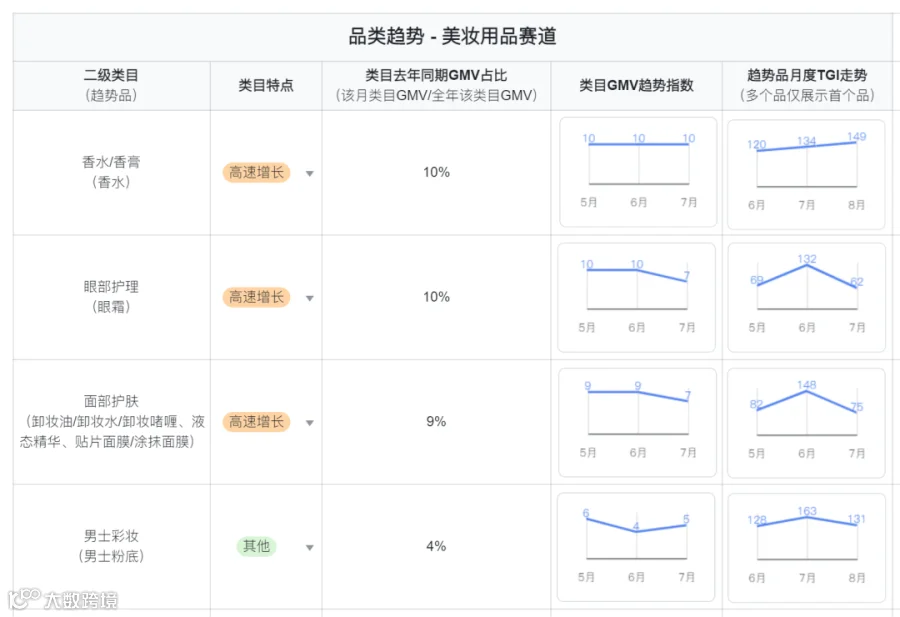Open dropdown arrow in 香水/香膏 row
This screenshot has width=900, height=617.
pyautogui.click(x=309, y=173)
